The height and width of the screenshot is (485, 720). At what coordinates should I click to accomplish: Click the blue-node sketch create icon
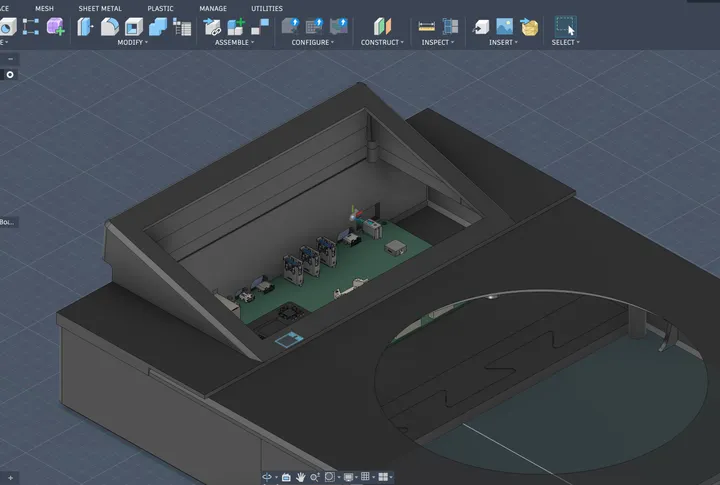tap(31, 27)
